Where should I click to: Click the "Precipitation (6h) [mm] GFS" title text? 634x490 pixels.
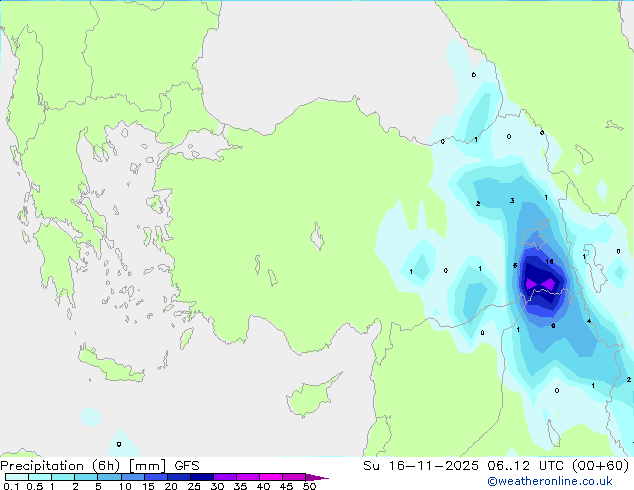(100, 466)
